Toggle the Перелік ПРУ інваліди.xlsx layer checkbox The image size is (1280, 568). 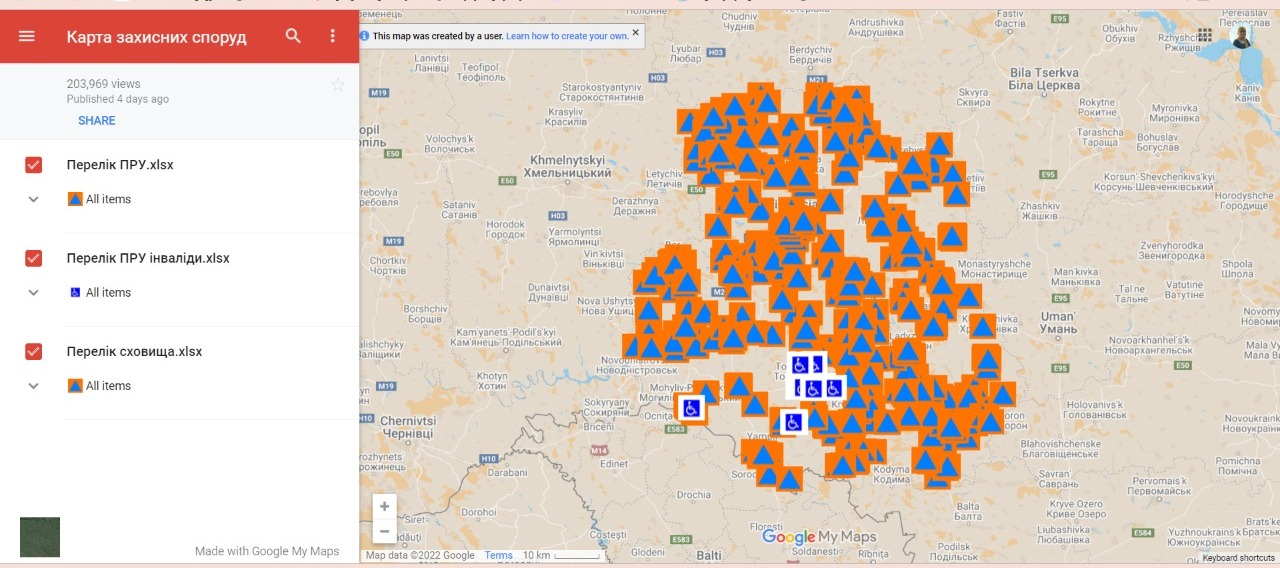pos(33,258)
